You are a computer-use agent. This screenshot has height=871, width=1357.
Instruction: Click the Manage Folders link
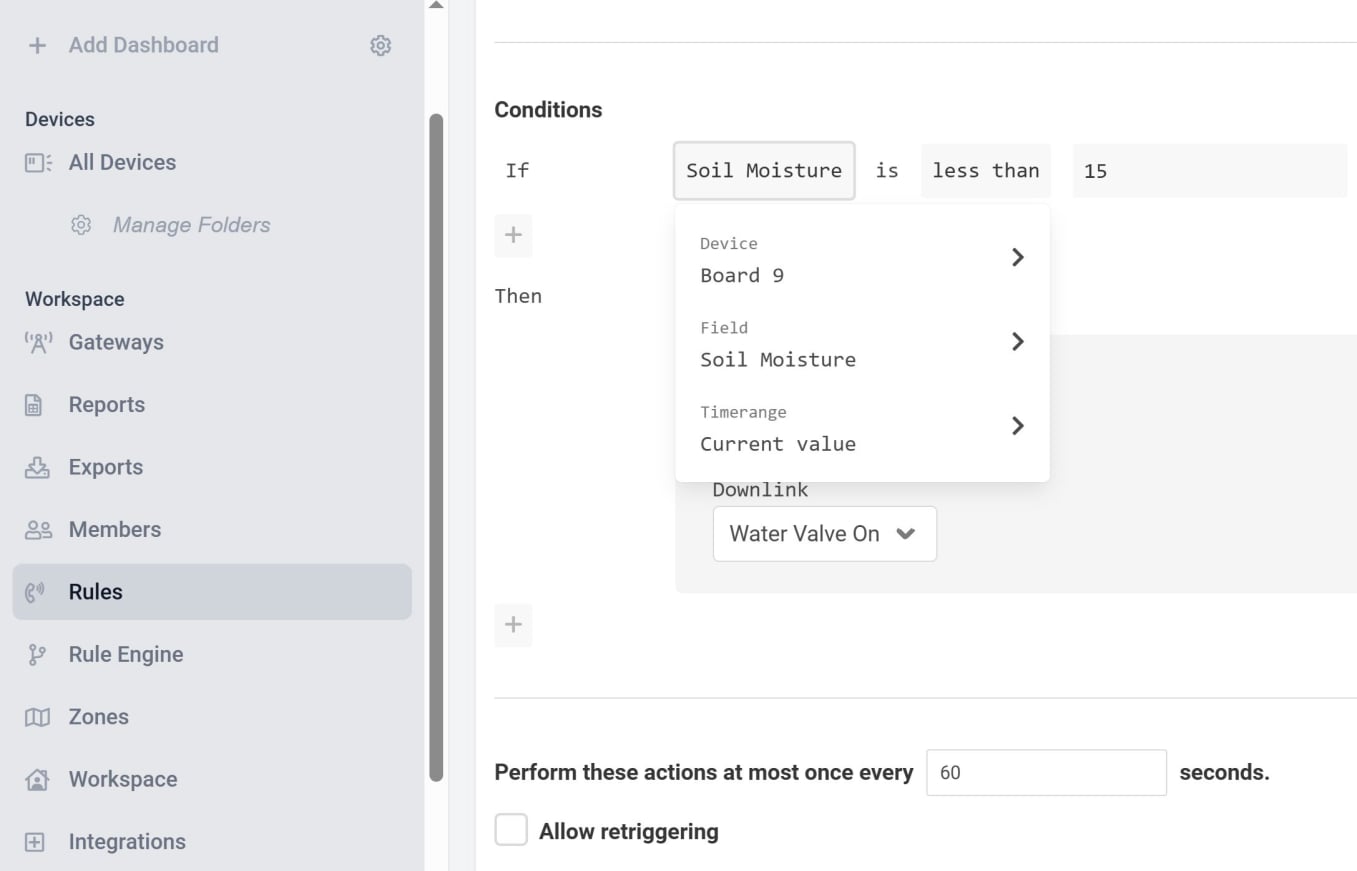click(x=191, y=225)
